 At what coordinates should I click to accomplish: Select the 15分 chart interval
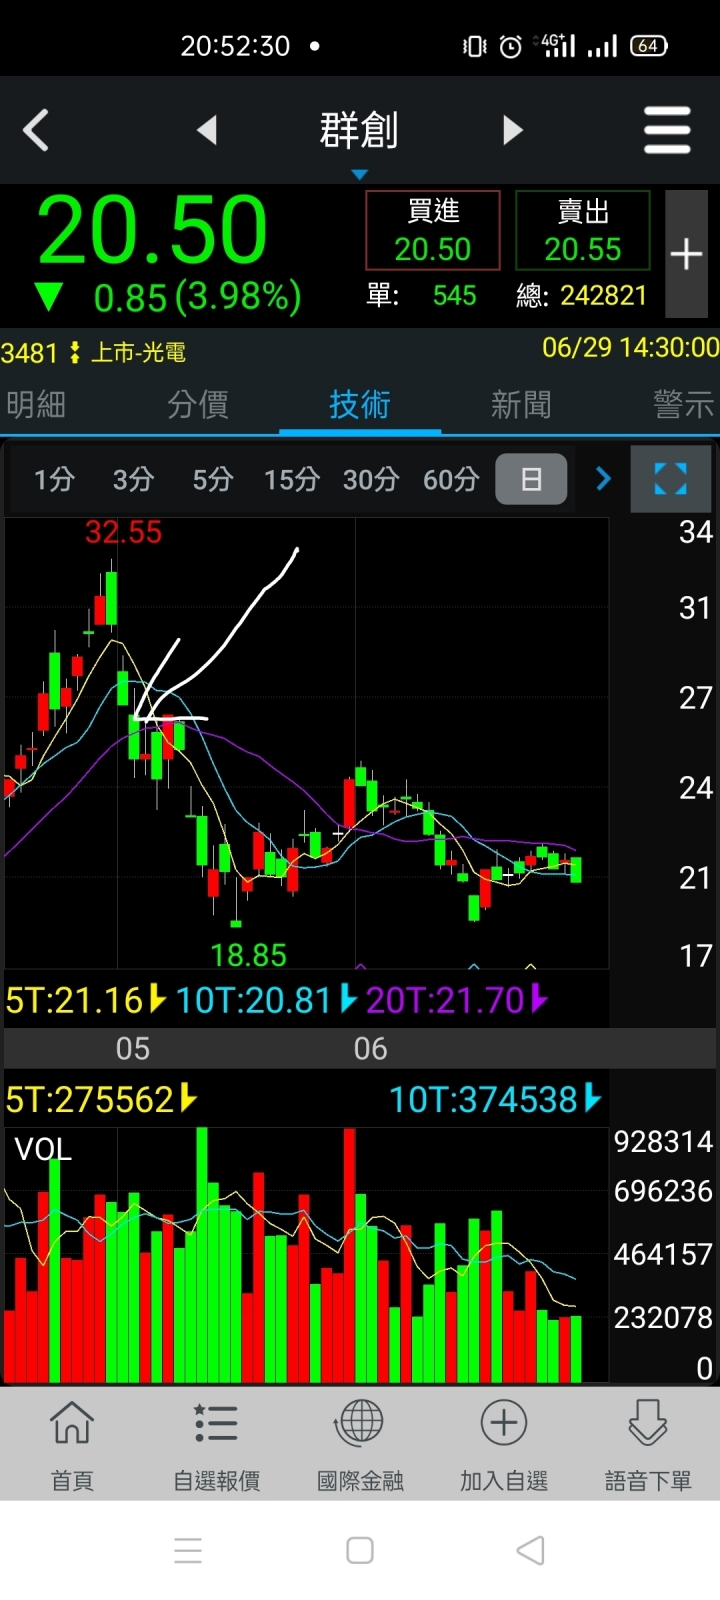click(292, 480)
